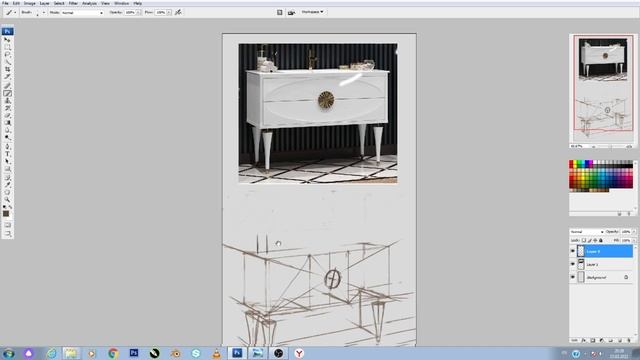Select the Pen tool

[7, 147]
